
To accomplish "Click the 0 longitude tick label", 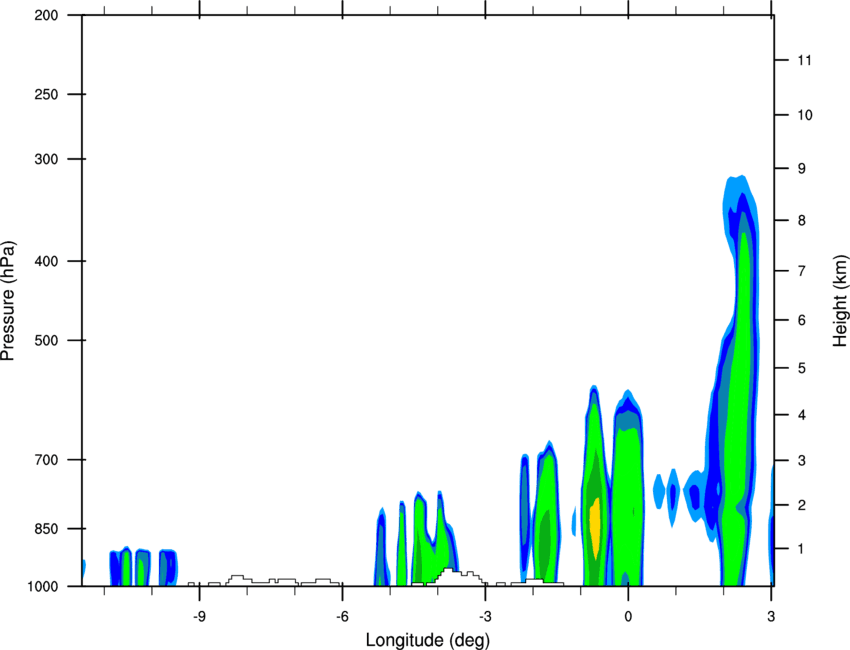I will click(628, 616).
